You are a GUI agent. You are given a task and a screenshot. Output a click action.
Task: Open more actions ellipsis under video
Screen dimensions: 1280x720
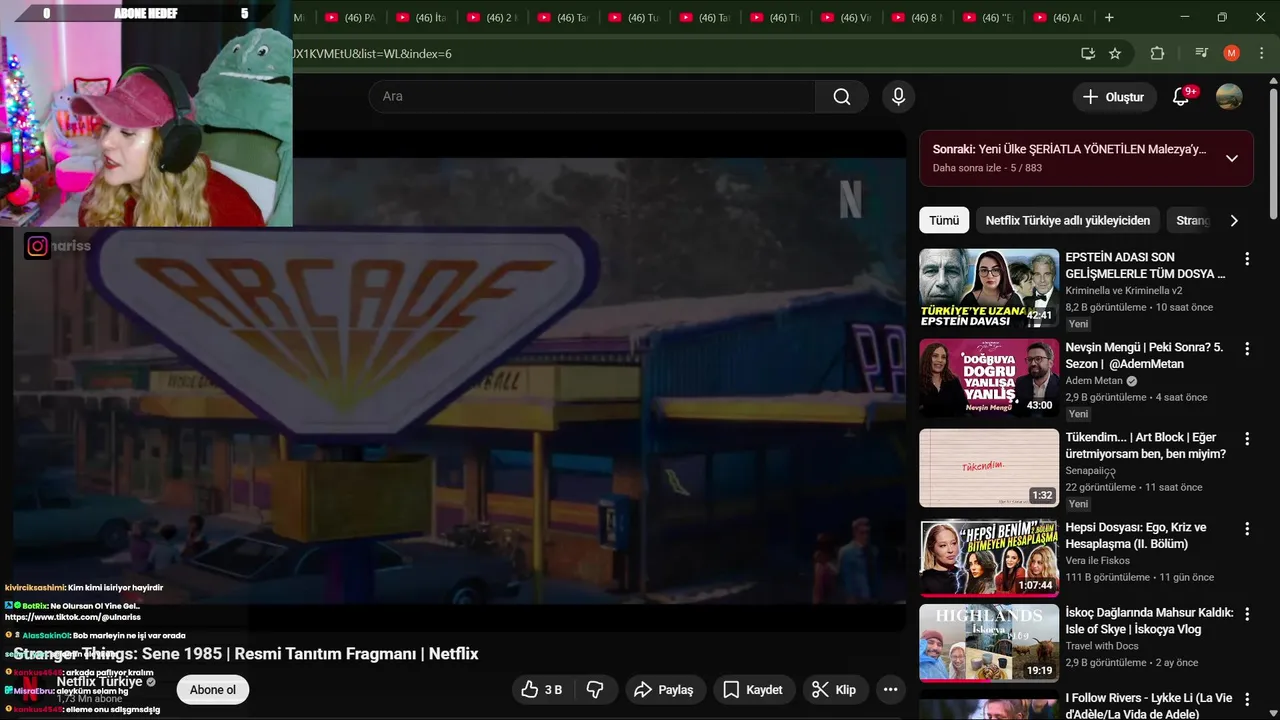point(890,690)
